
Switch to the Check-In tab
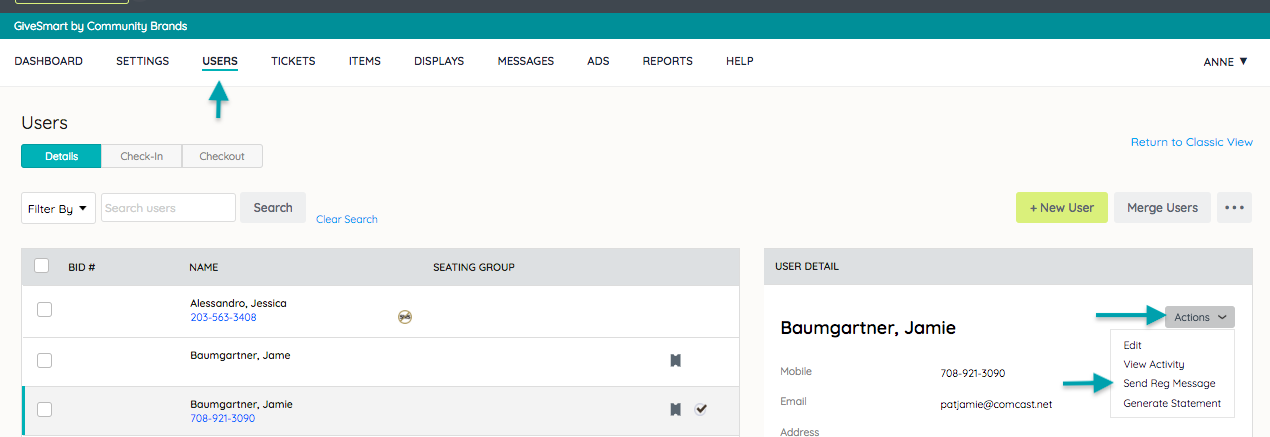(x=141, y=156)
